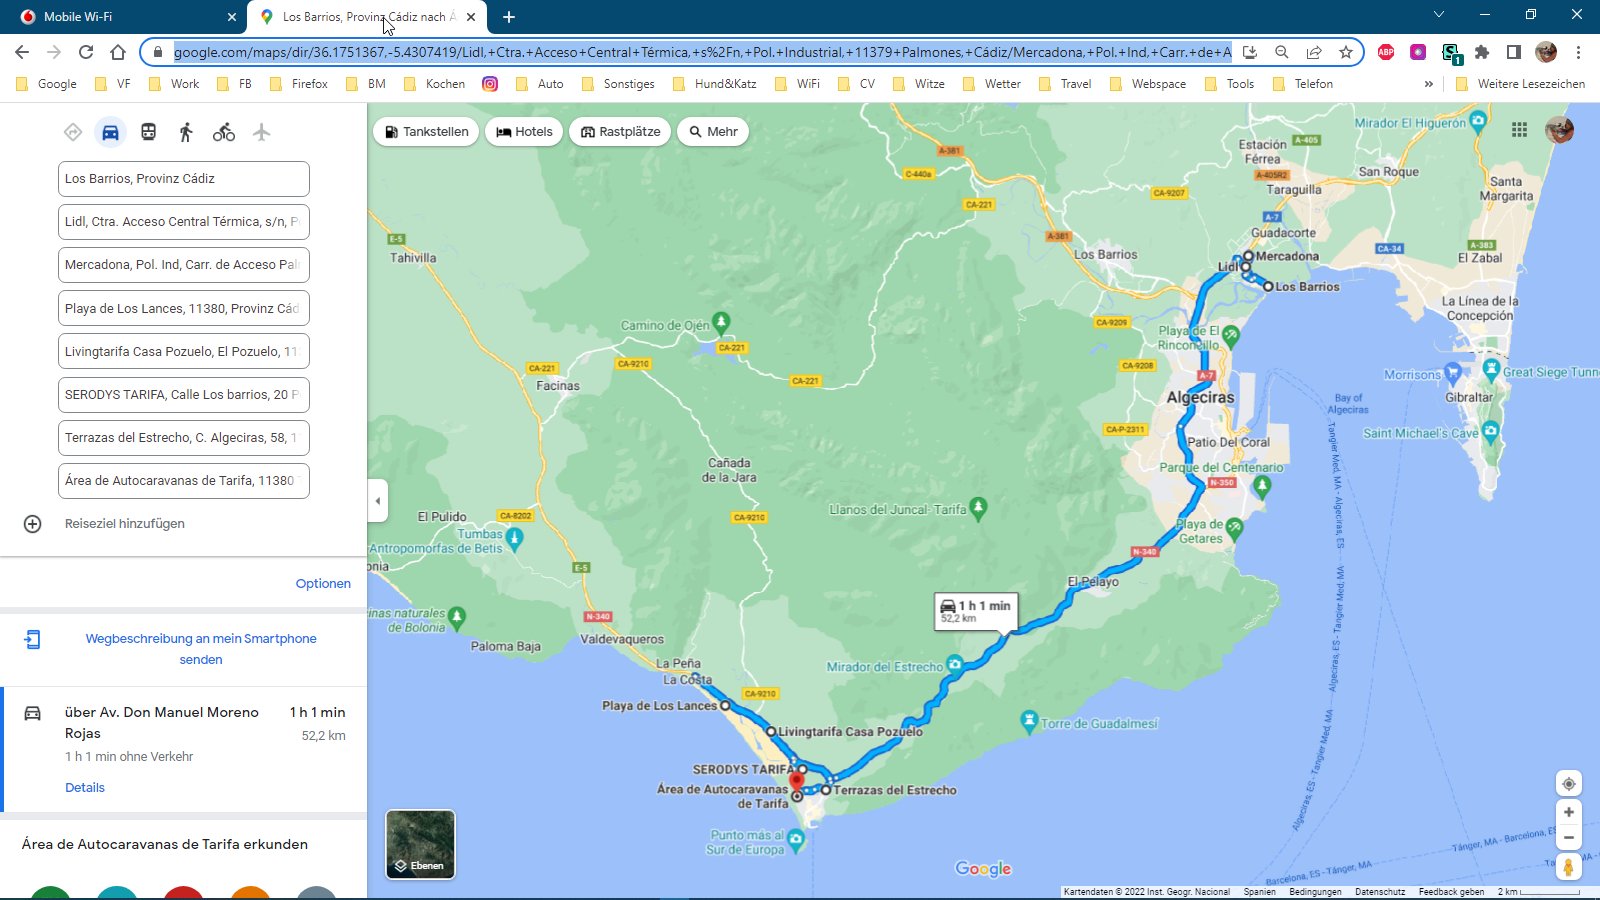1600x900 pixels.
Task: Show more bookmarks with the chevron
Action: [1429, 84]
